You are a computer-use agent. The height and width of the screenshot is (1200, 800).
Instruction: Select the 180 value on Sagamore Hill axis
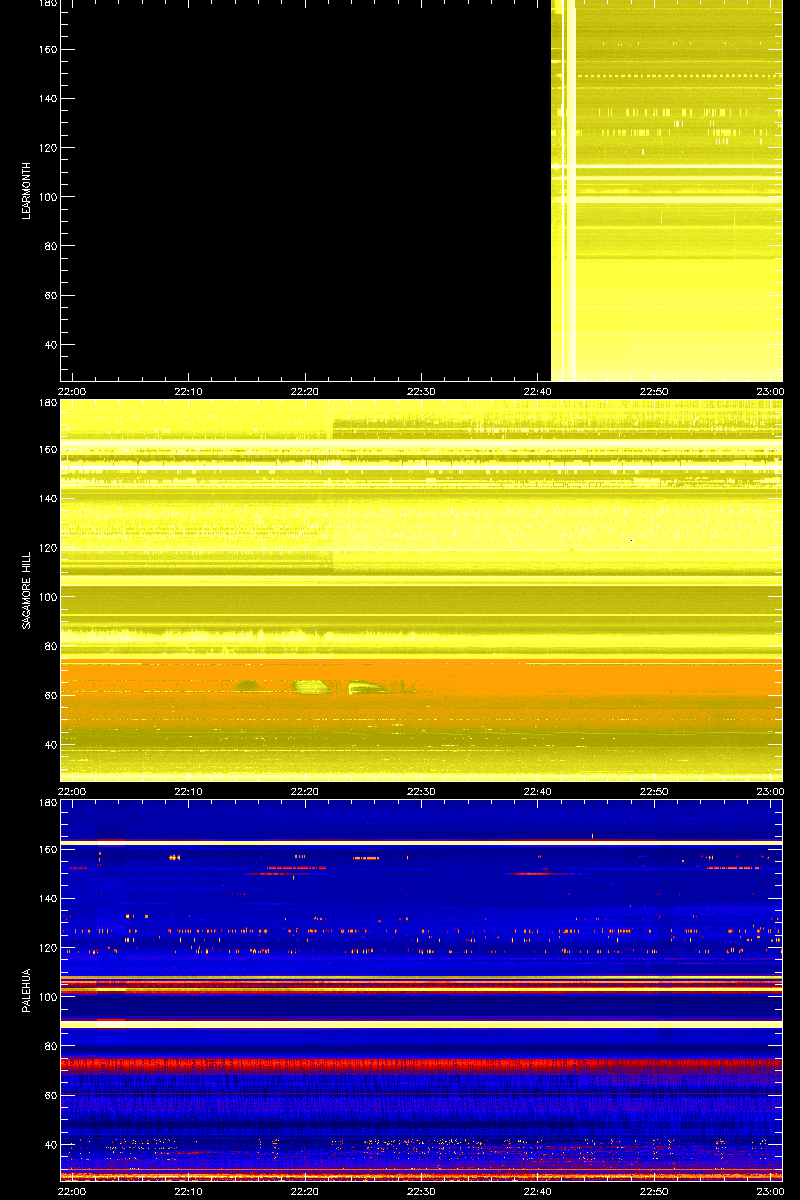(x=47, y=404)
